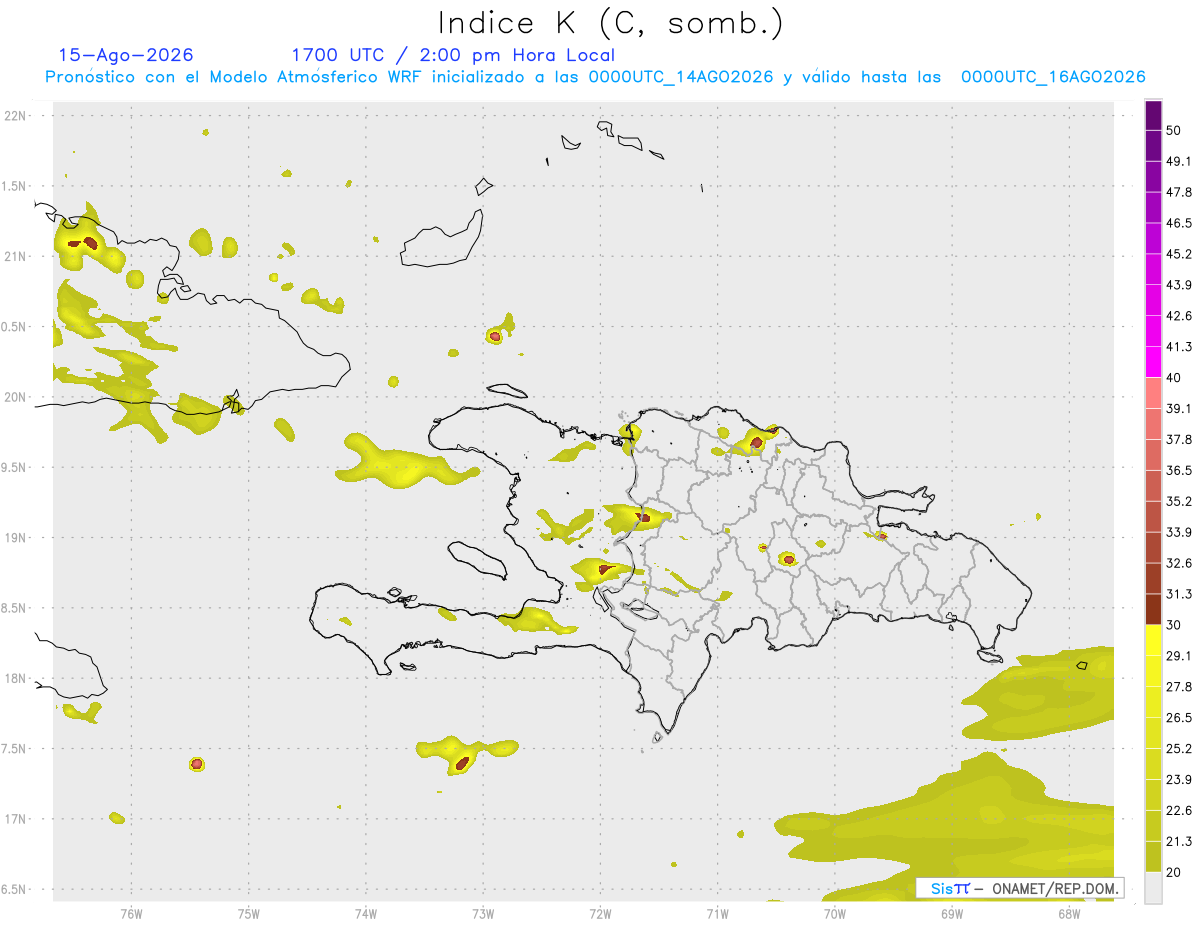Viewport: 1200px width, 927px height.
Task: Click the "43.9" color scale label
Action: pyautogui.click(x=1179, y=285)
